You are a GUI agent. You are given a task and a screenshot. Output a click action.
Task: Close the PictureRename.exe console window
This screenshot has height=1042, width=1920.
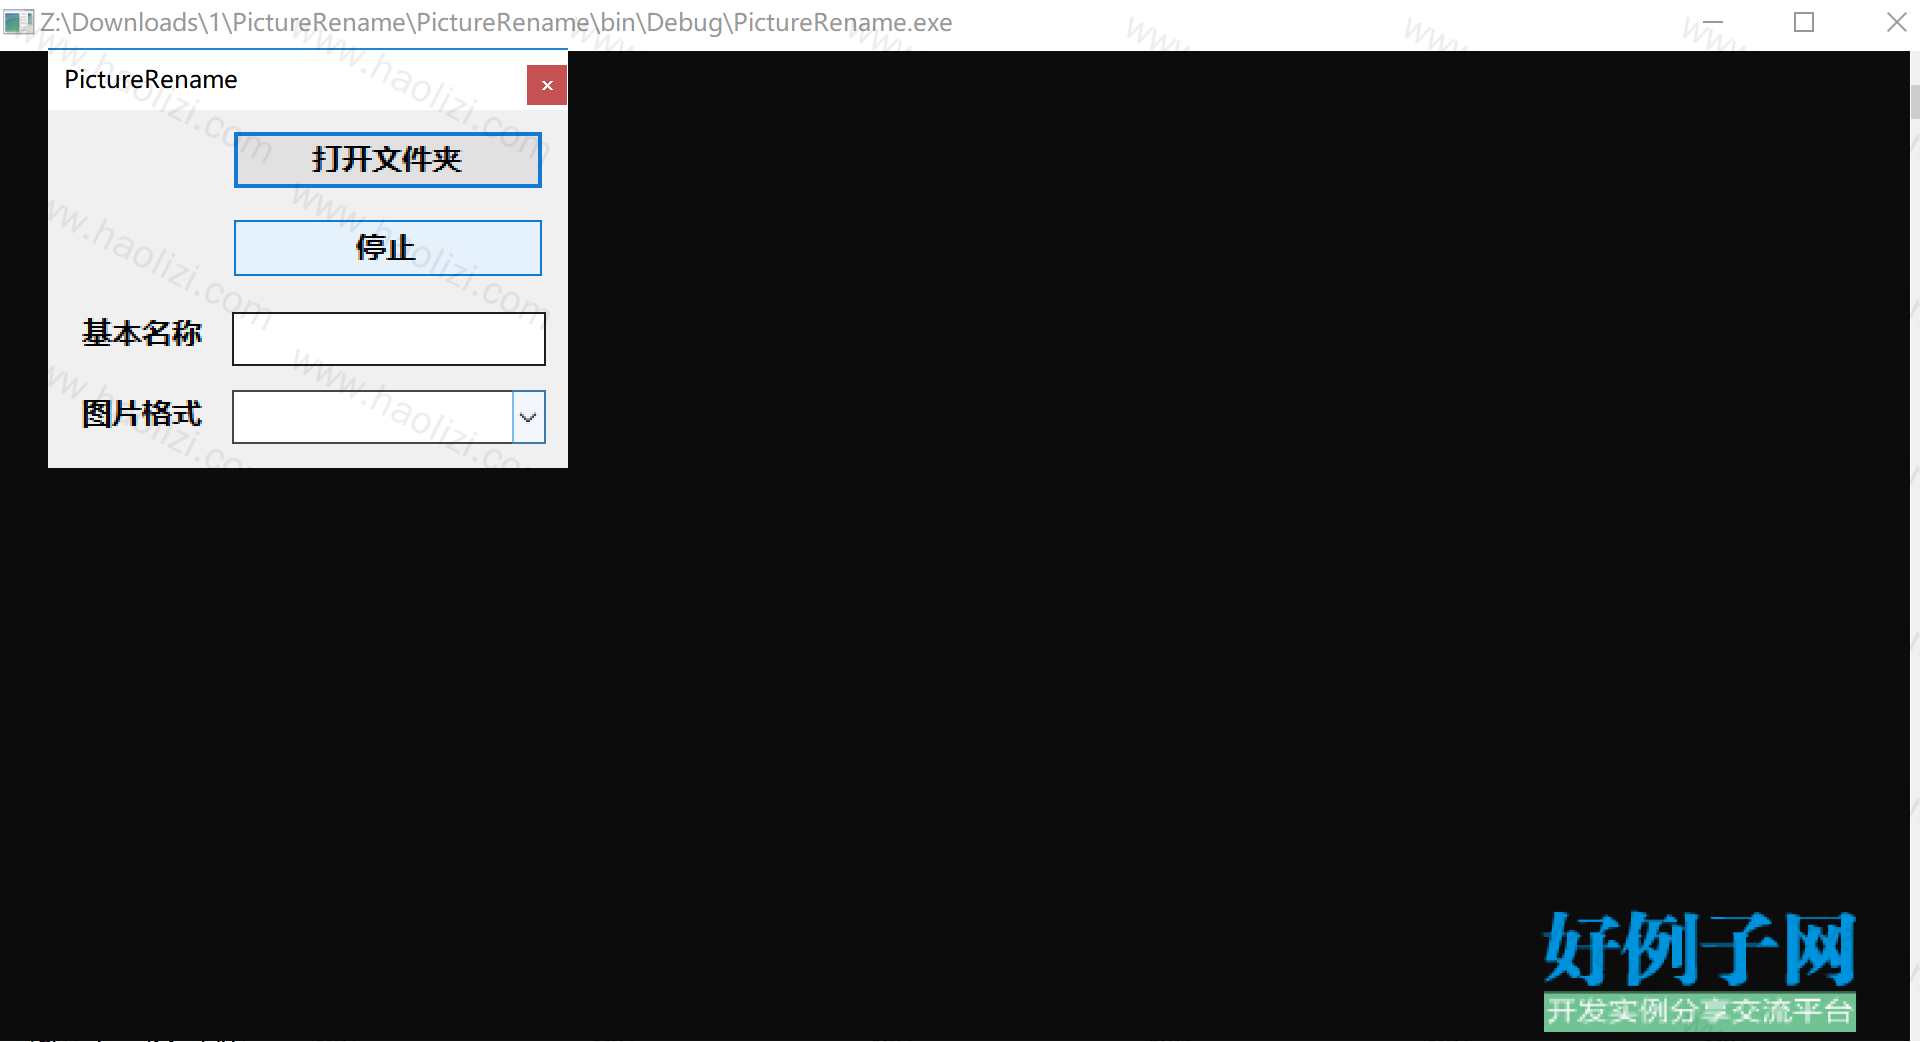[1896, 22]
